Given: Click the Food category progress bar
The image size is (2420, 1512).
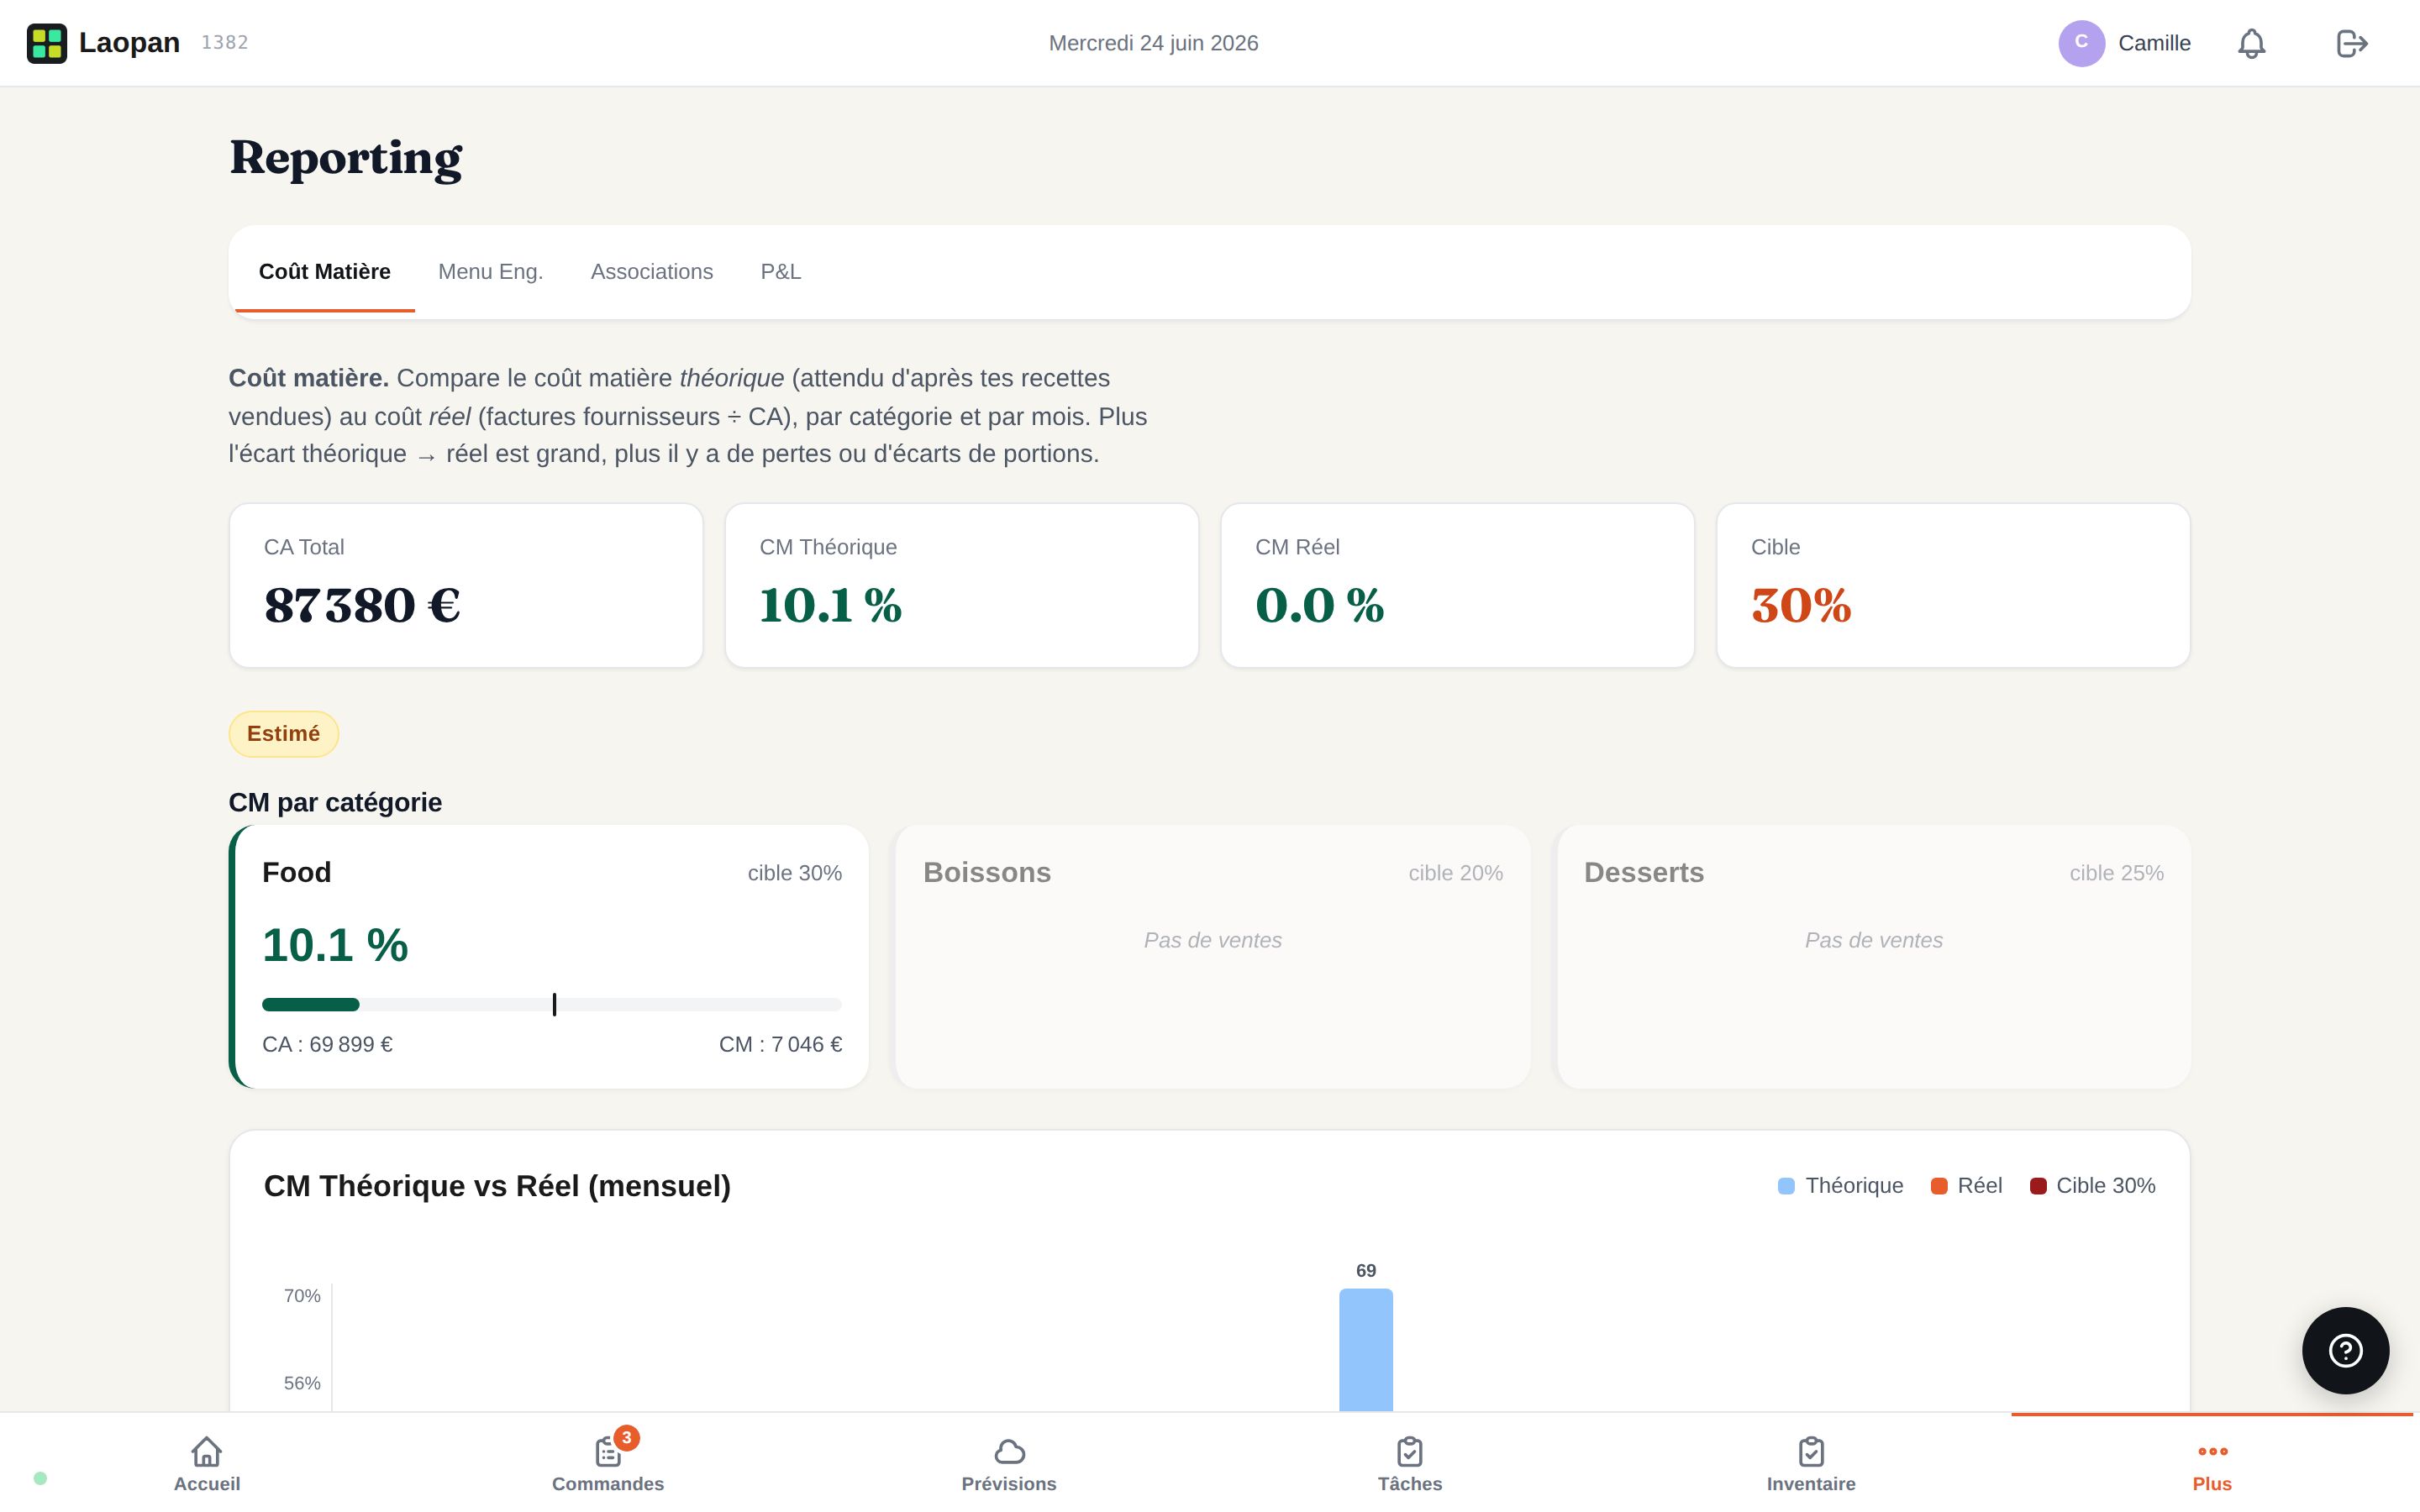Looking at the screenshot, I should tap(552, 1004).
